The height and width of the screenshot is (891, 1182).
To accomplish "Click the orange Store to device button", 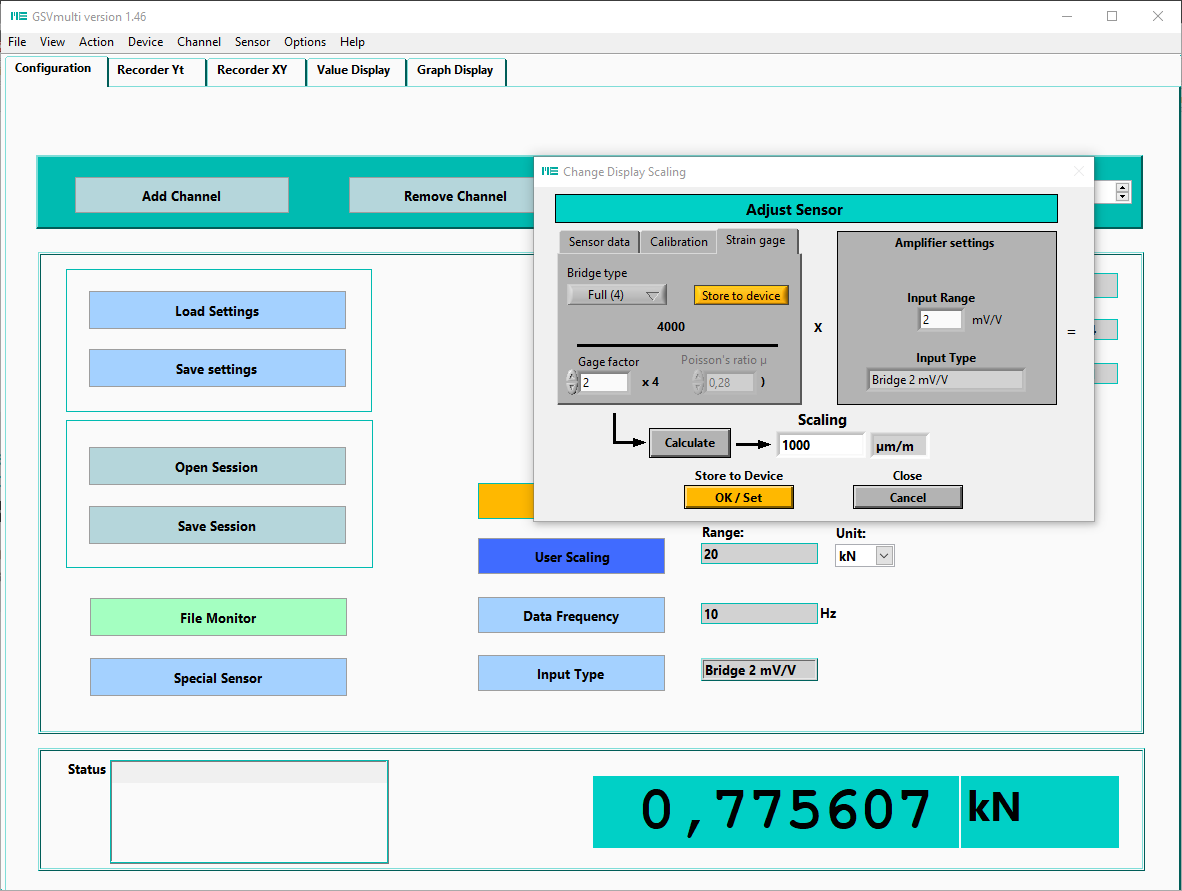I will coord(741,295).
